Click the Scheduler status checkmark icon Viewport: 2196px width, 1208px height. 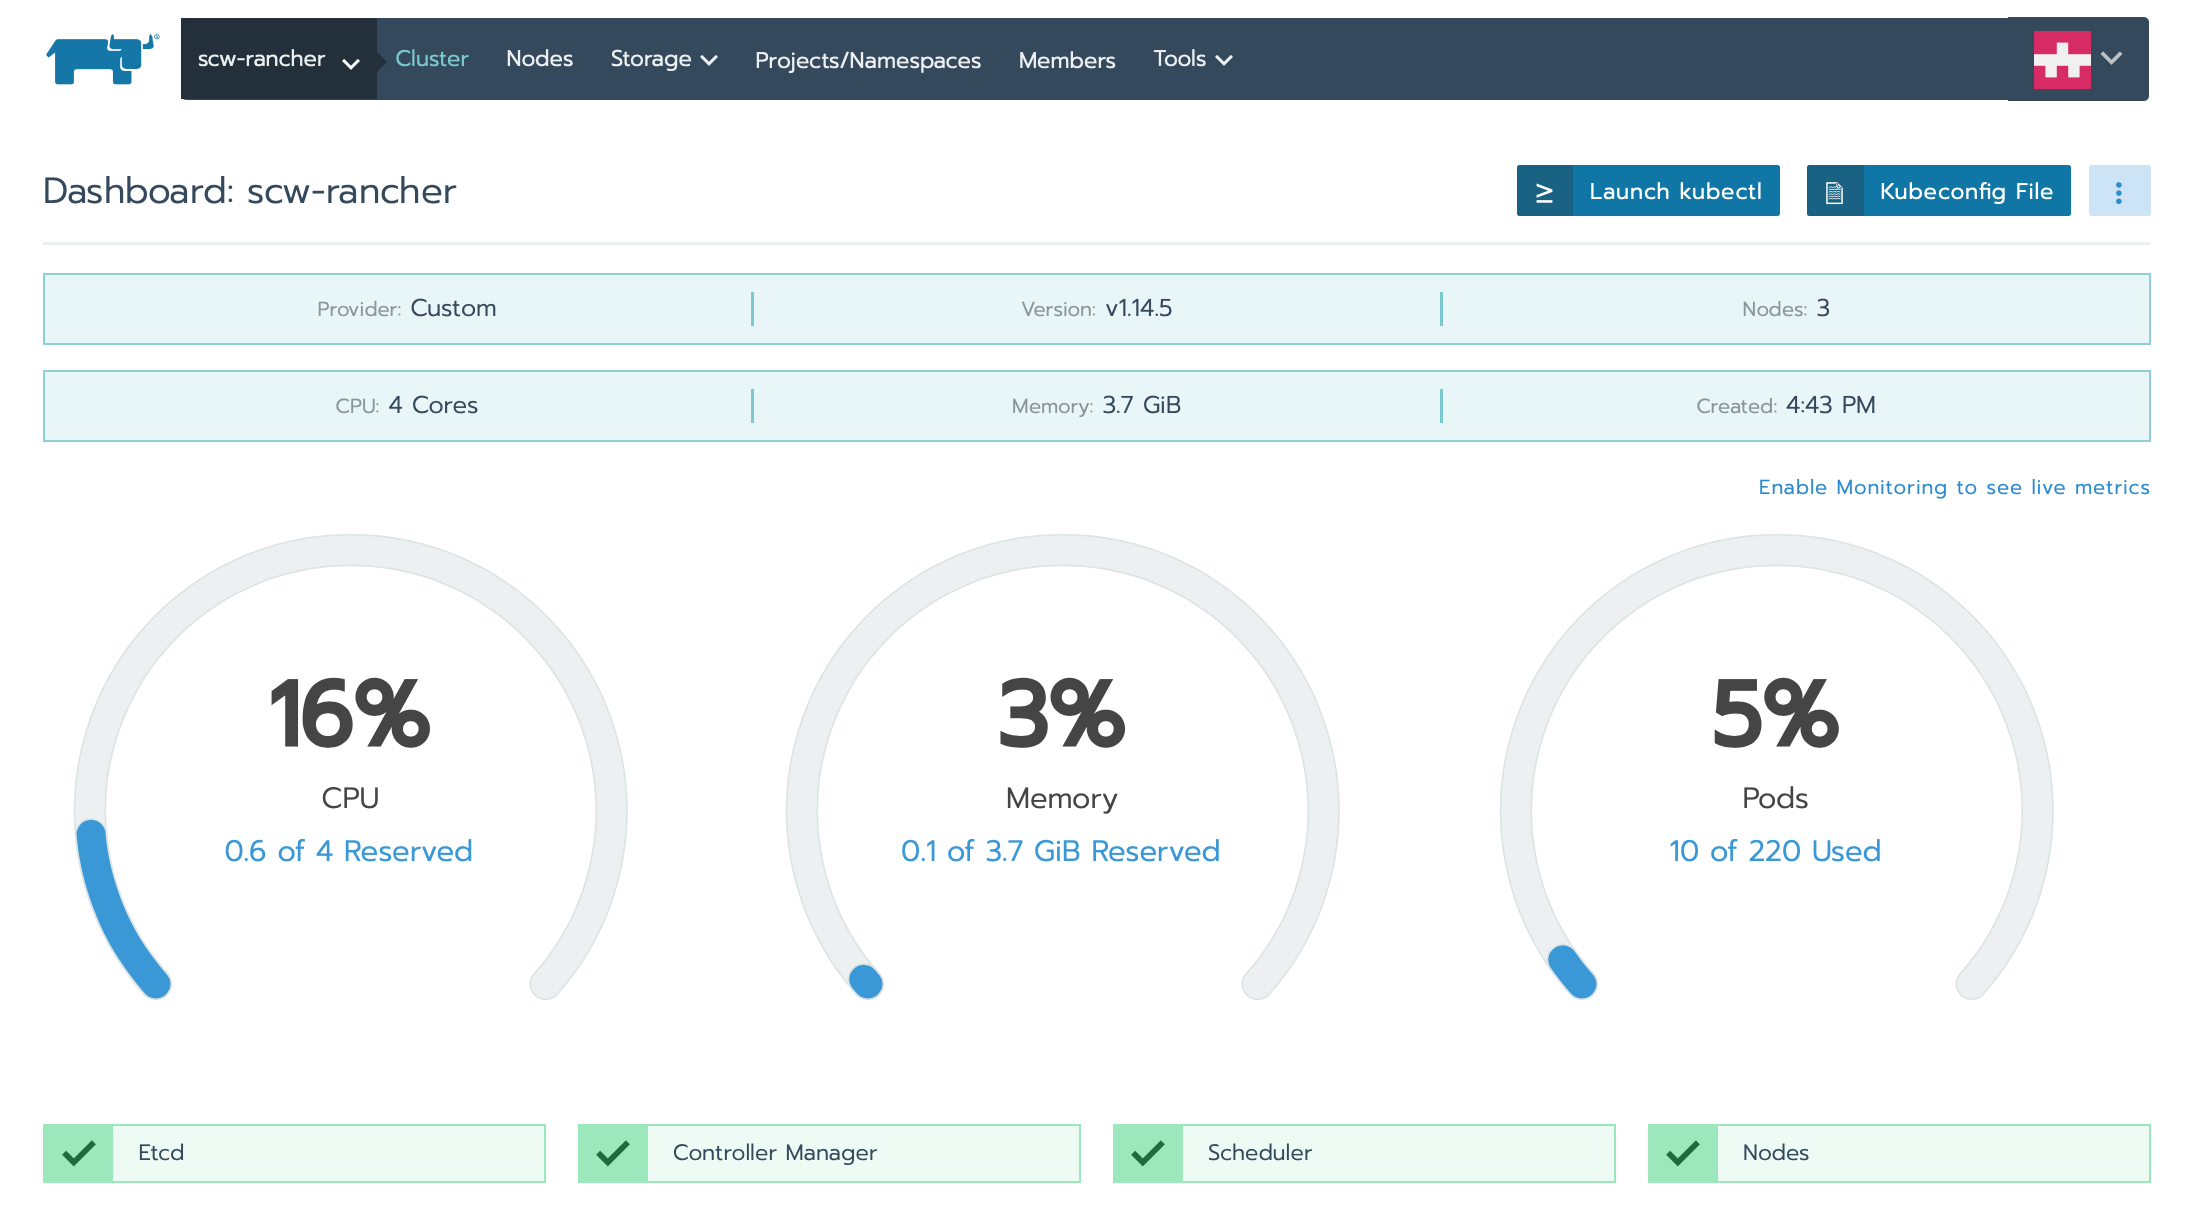(x=1148, y=1153)
